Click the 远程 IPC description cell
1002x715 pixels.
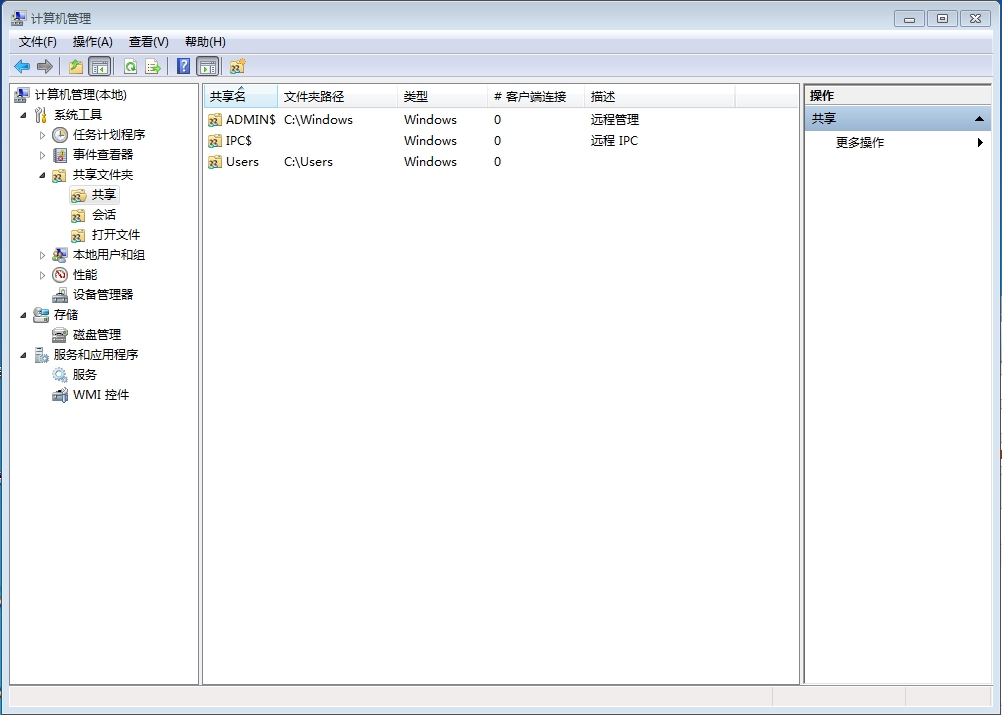tap(614, 141)
